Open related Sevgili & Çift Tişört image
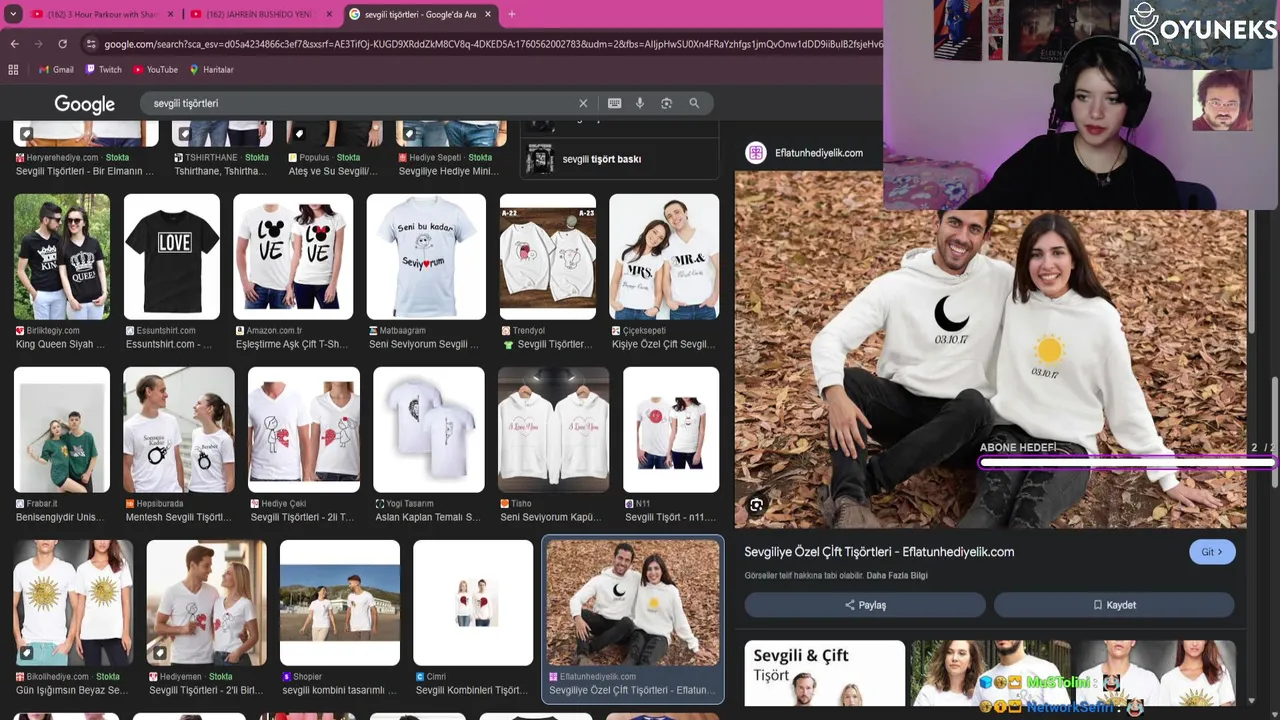Viewport: 1280px width, 720px height. pos(825,674)
